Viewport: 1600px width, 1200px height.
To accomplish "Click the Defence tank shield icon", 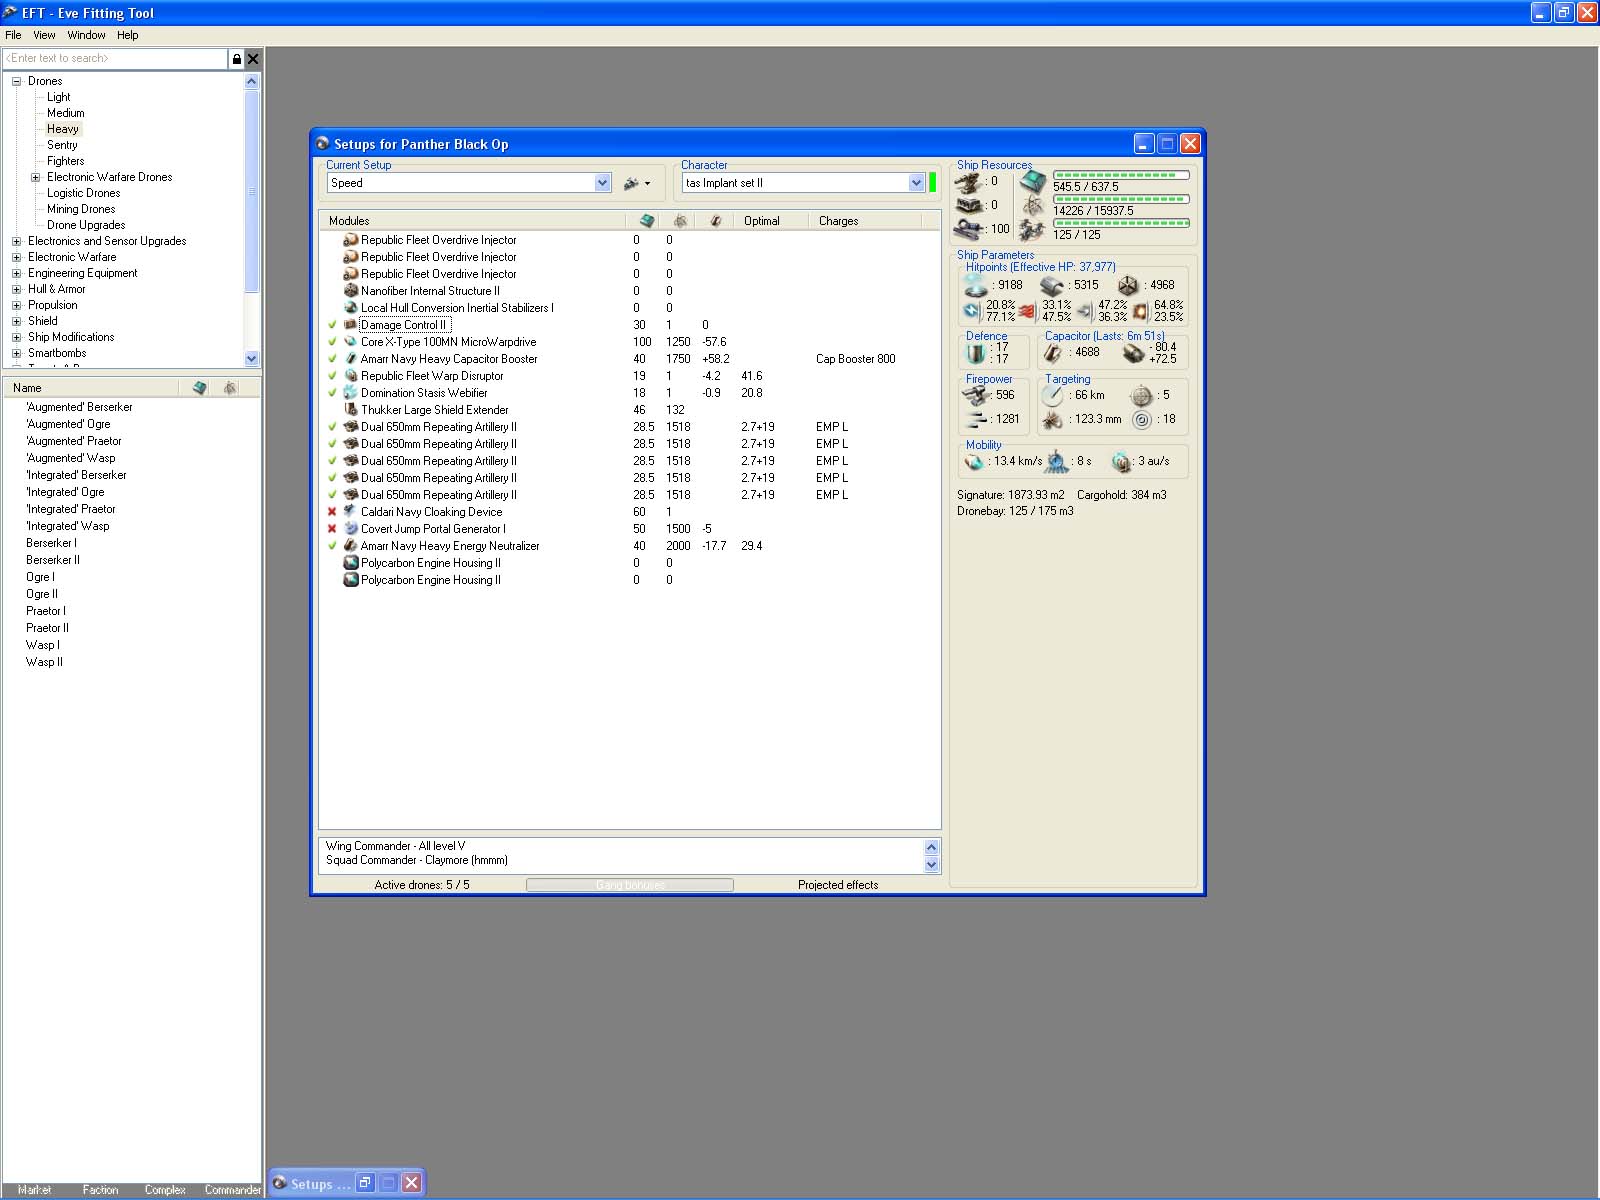I will pos(976,352).
